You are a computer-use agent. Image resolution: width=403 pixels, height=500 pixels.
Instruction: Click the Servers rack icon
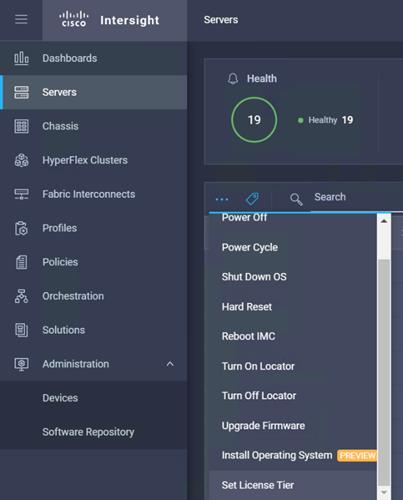point(21,92)
